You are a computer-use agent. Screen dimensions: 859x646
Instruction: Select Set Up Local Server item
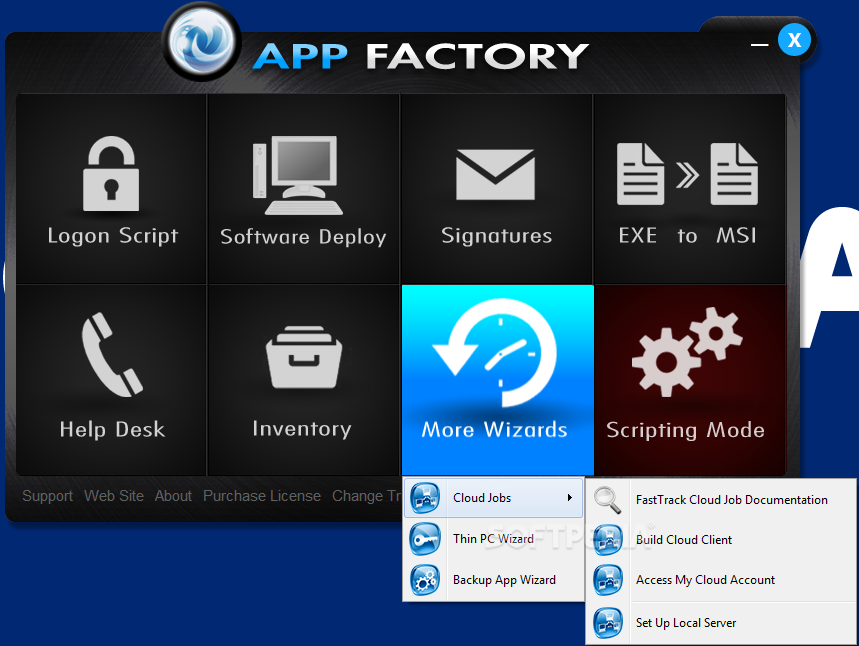pos(721,623)
